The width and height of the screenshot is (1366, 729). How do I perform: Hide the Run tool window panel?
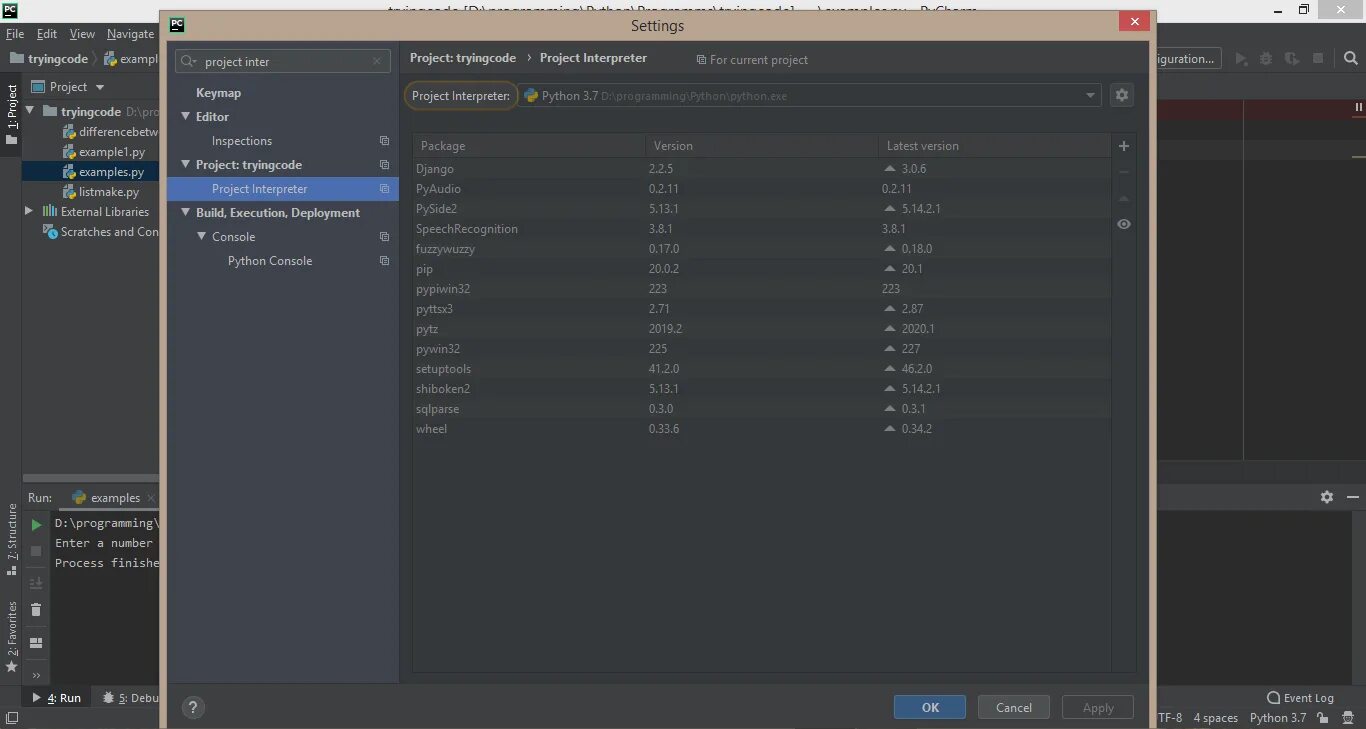(1353, 497)
